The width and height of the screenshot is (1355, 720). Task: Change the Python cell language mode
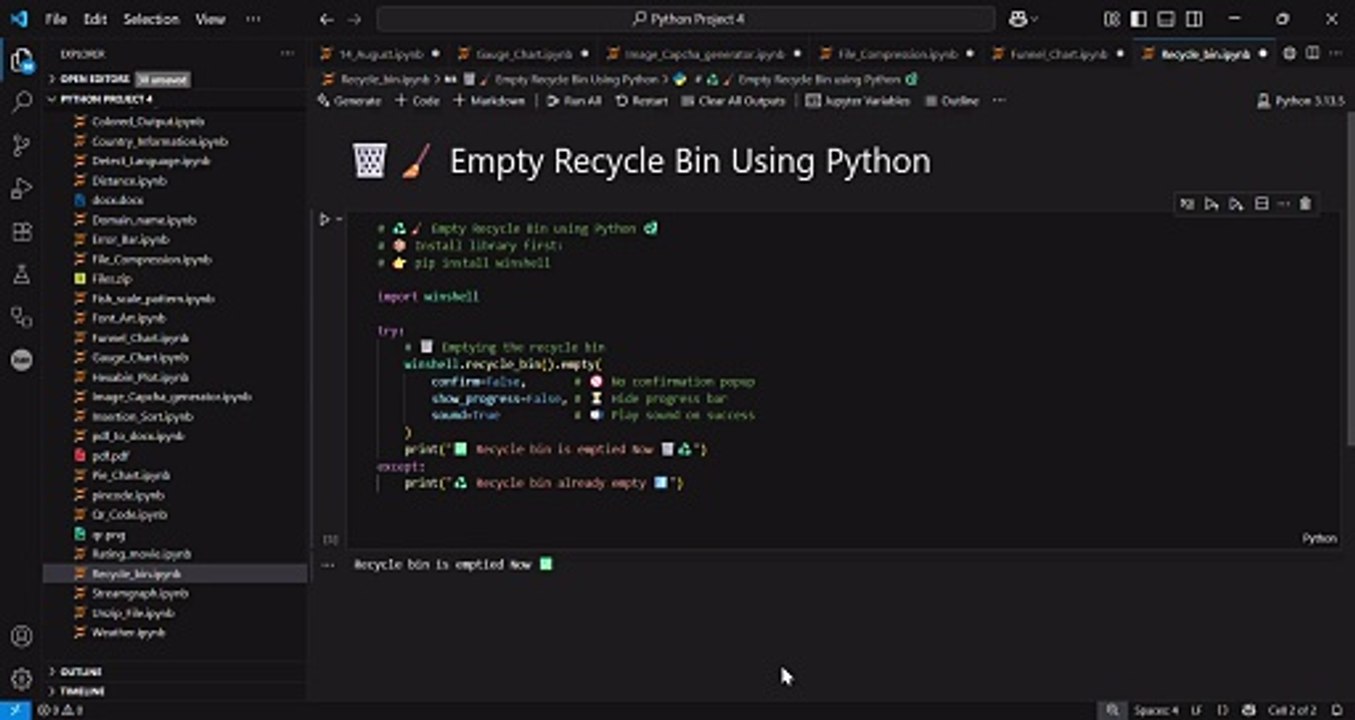[x=1319, y=538]
